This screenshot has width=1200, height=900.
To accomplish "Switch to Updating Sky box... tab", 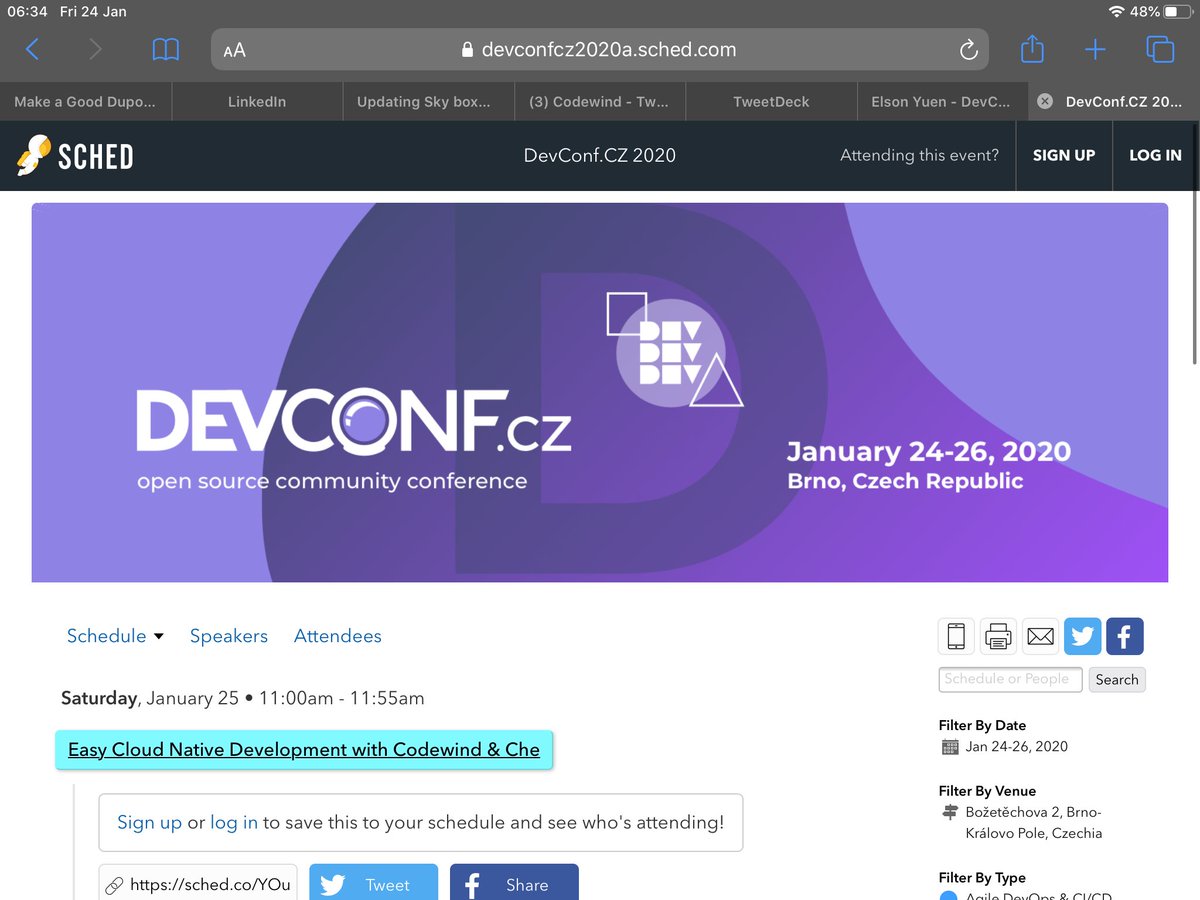I will point(428,101).
